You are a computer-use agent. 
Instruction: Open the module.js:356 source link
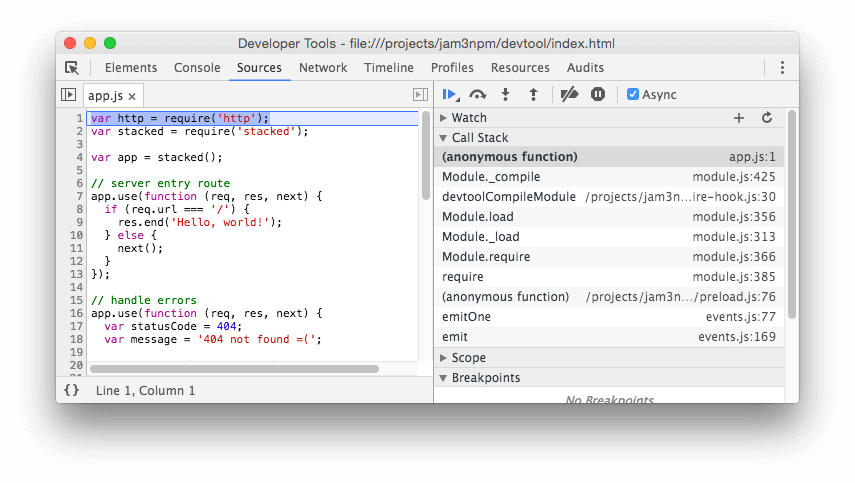pyautogui.click(x=734, y=217)
